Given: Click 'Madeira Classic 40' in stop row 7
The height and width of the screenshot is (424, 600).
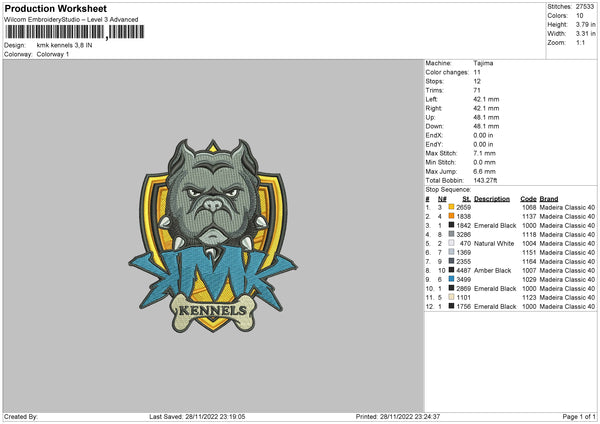Looking at the screenshot, I should click(x=567, y=262).
